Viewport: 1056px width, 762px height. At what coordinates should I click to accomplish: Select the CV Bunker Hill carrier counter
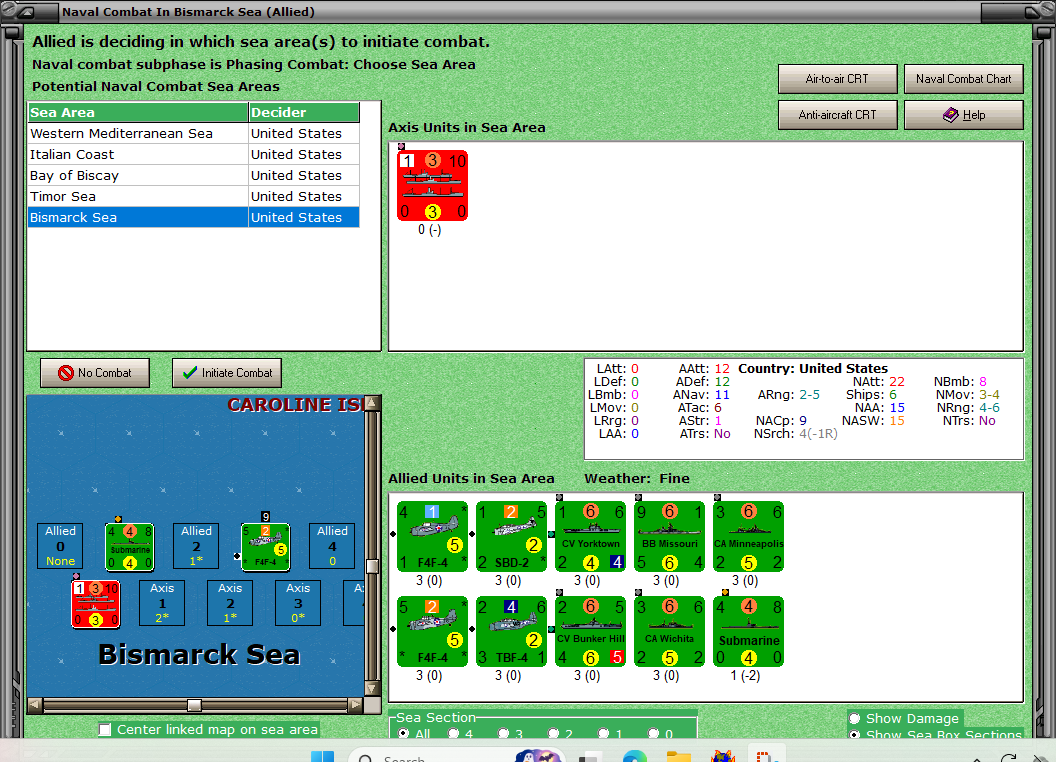click(590, 630)
